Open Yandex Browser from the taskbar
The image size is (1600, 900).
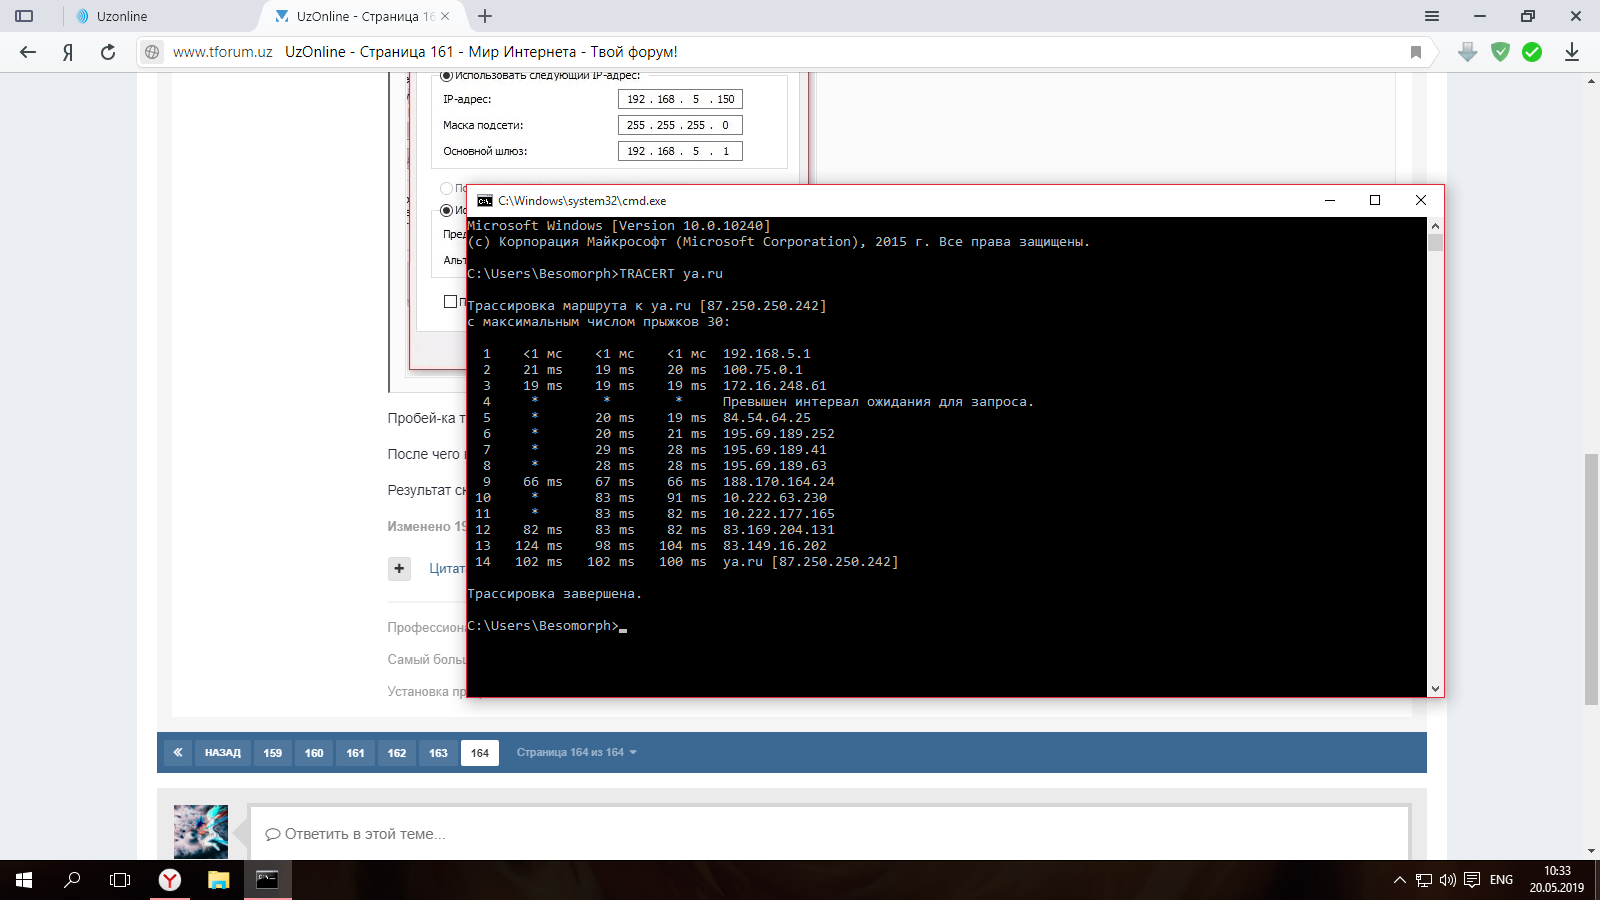pos(170,880)
